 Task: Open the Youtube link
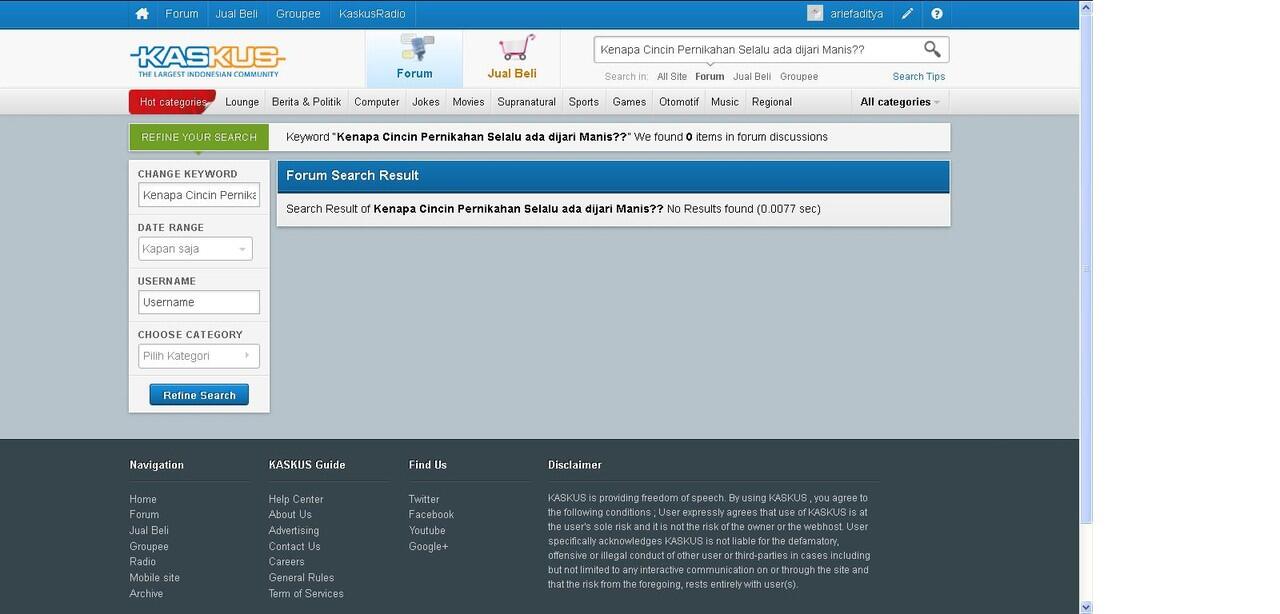[427, 531]
